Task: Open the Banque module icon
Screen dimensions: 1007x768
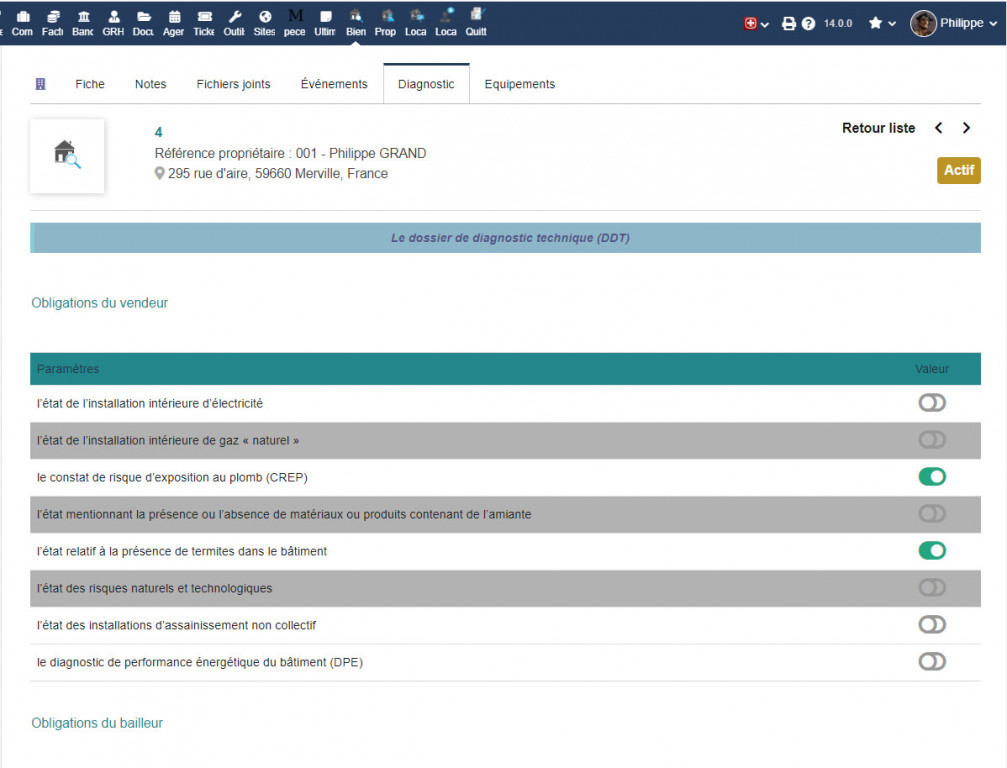Action: (x=83, y=22)
